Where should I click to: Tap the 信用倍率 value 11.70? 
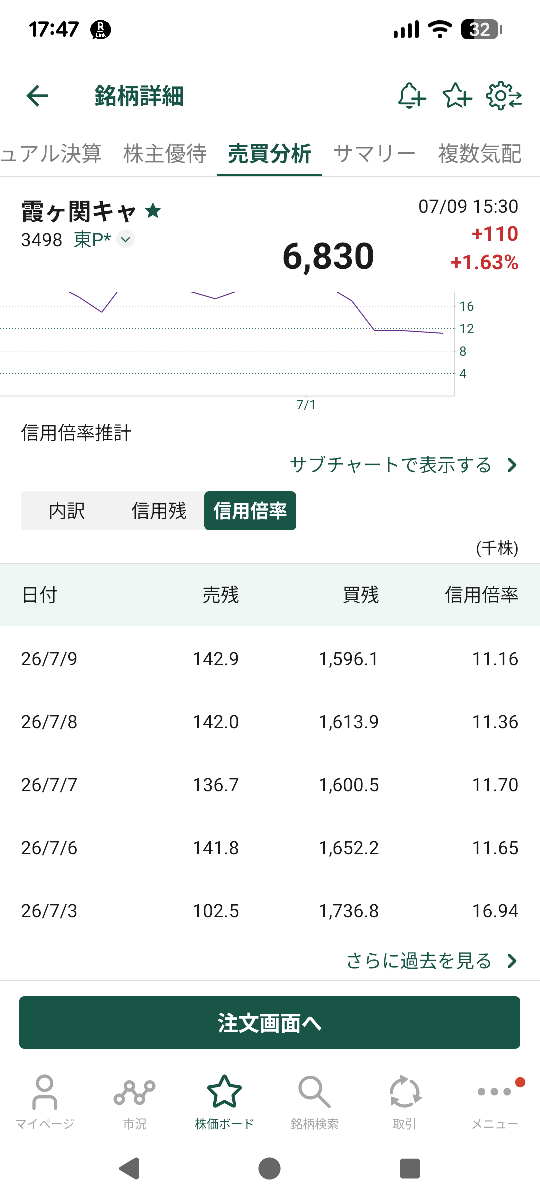click(x=496, y=785)
